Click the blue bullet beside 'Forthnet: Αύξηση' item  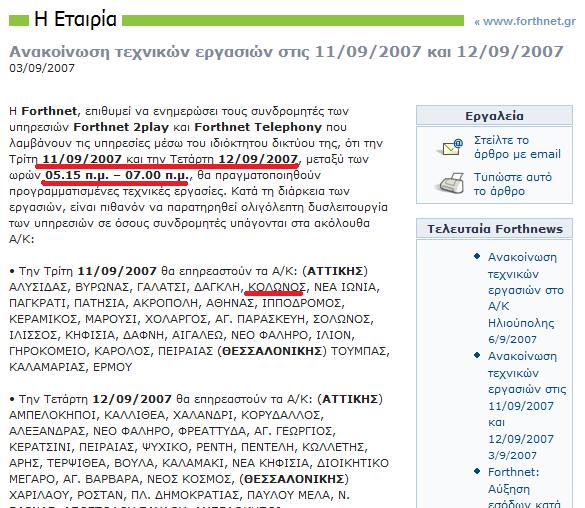[477, 471]
